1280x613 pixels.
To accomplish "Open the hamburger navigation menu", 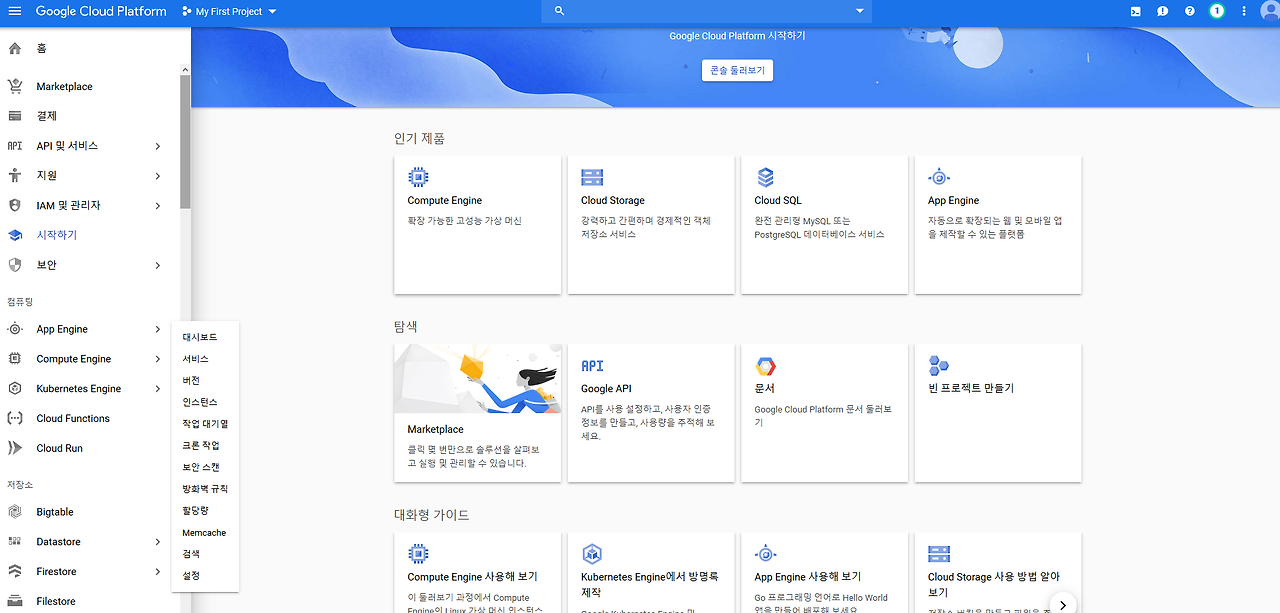I will tap(15, 11).
